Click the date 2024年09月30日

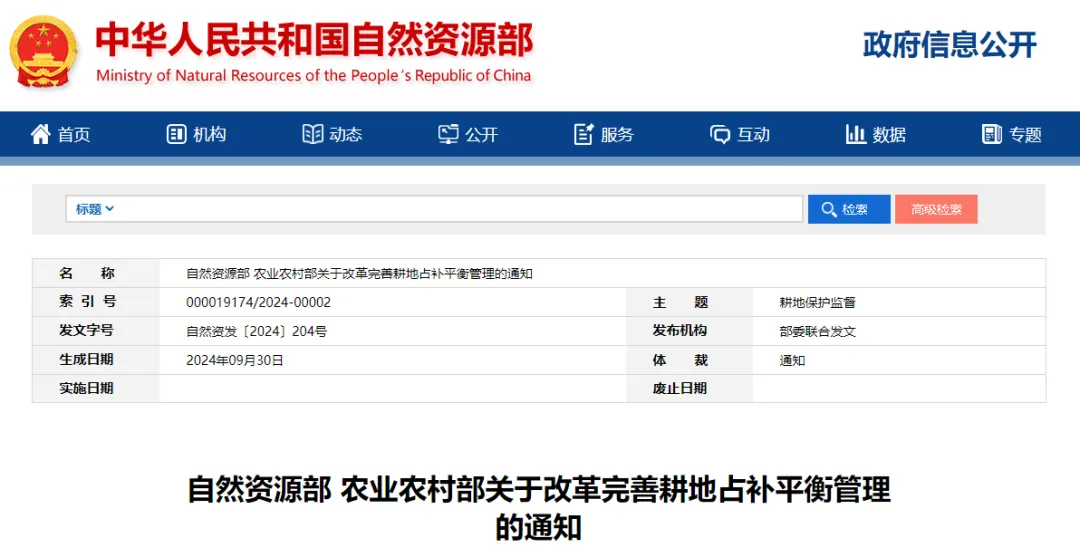(x=235, y=361)
